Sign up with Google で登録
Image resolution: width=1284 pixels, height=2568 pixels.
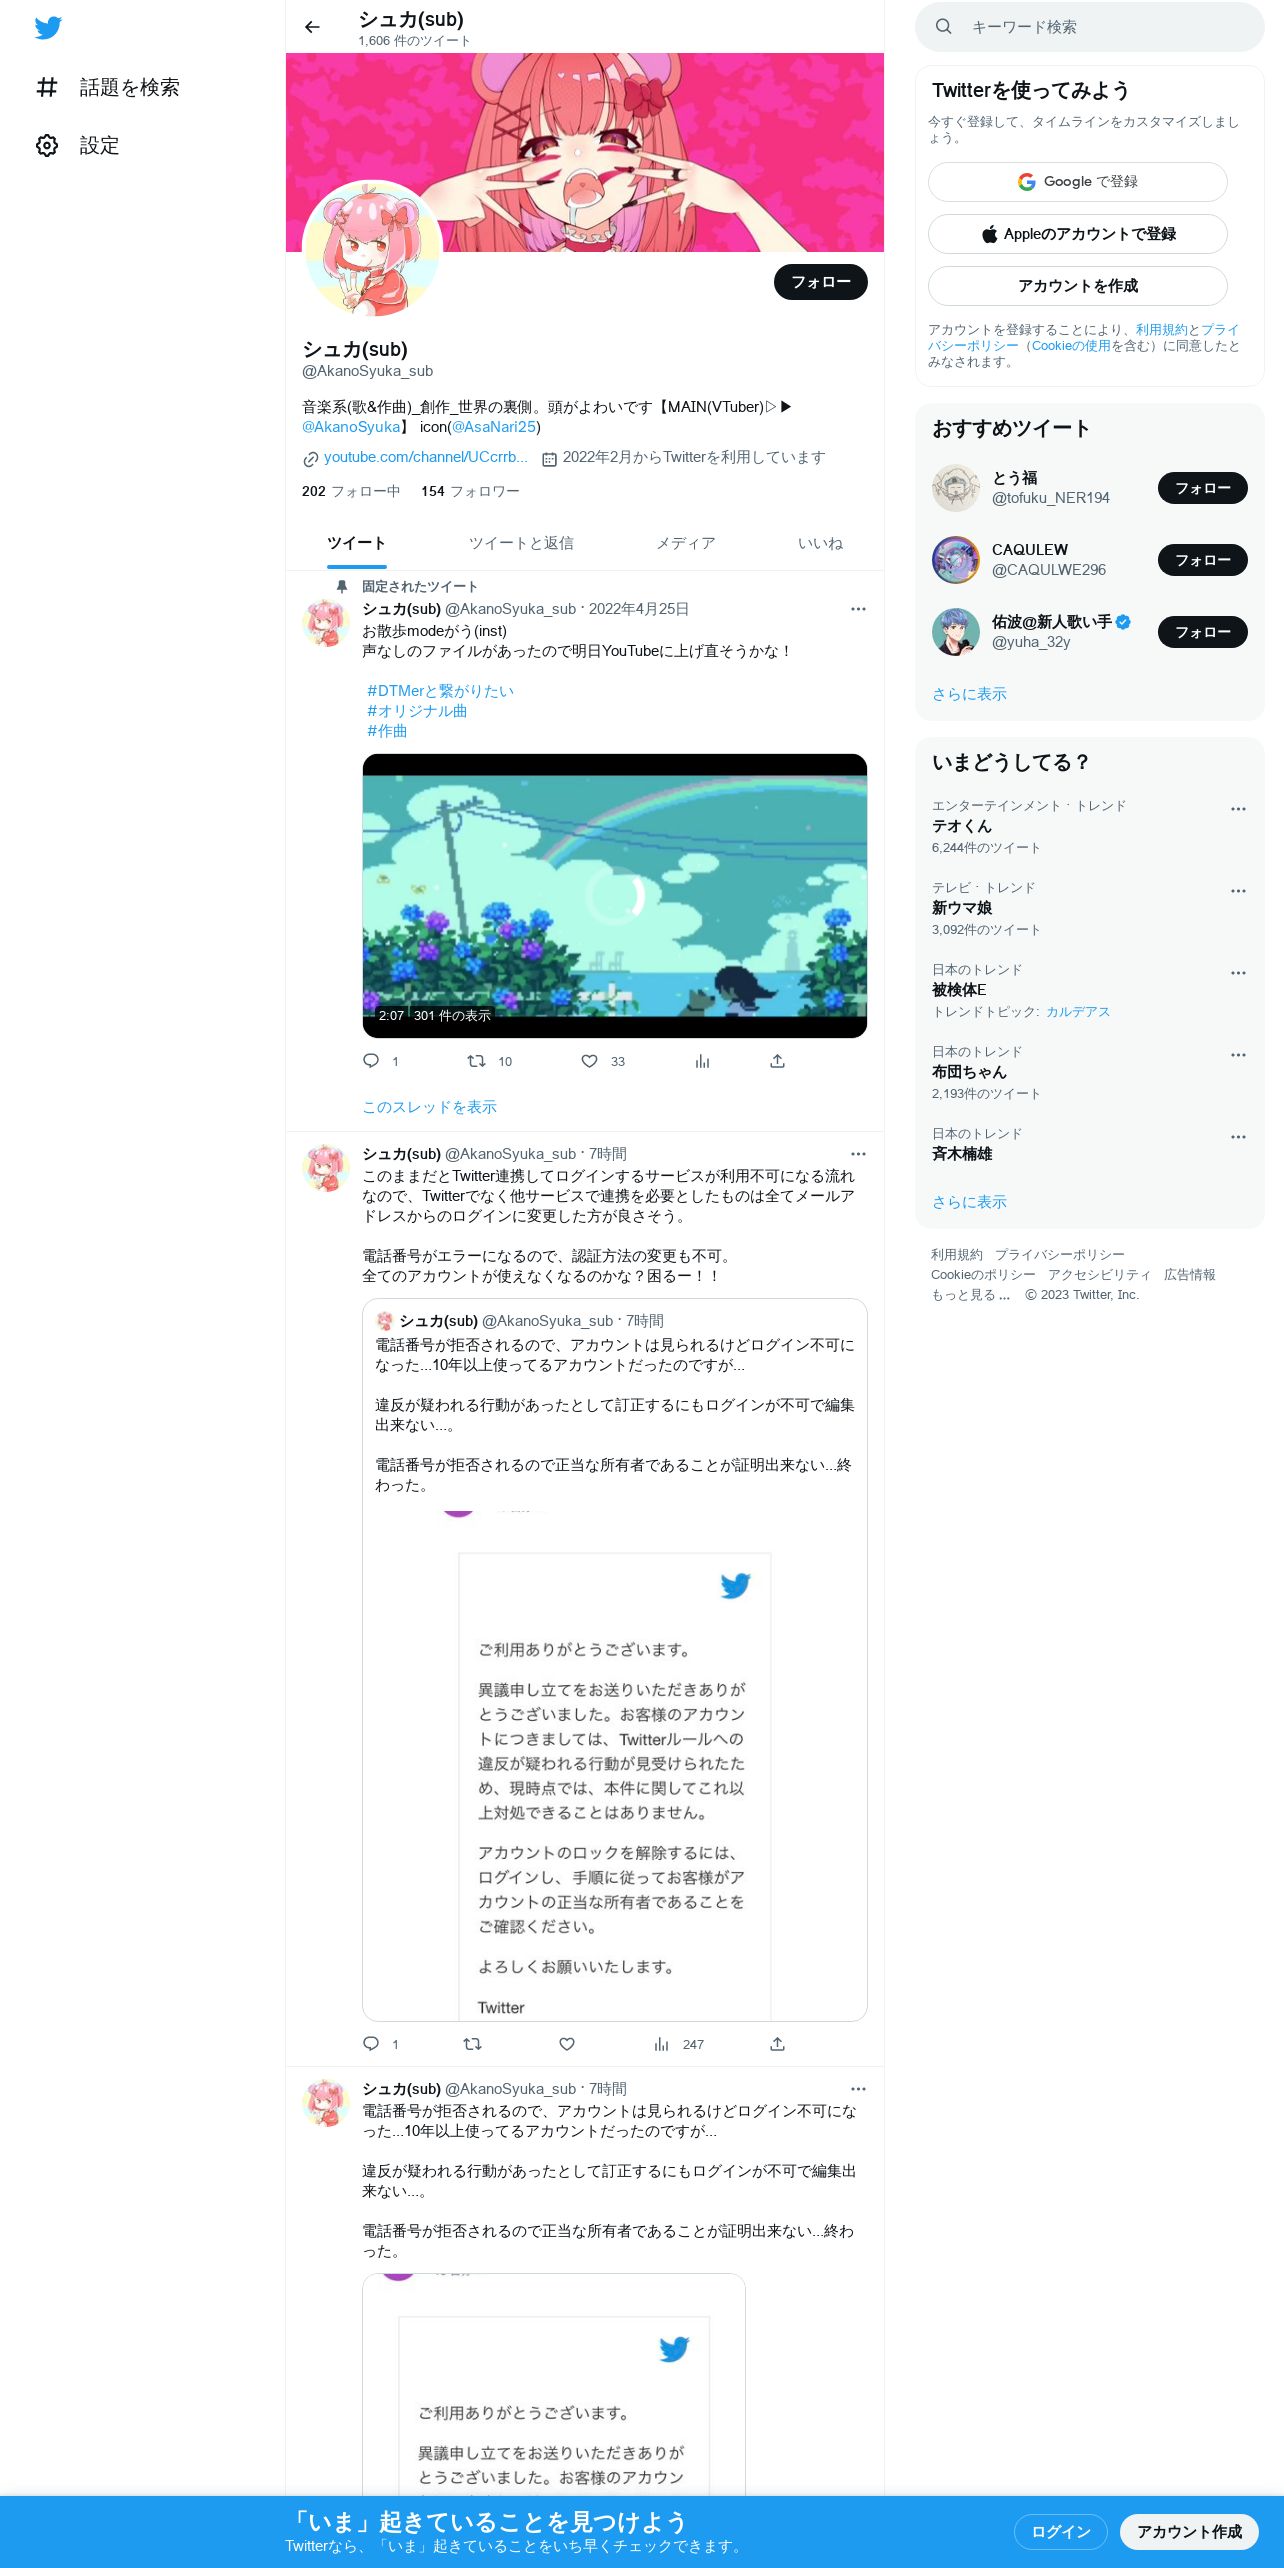point(1078,182)
